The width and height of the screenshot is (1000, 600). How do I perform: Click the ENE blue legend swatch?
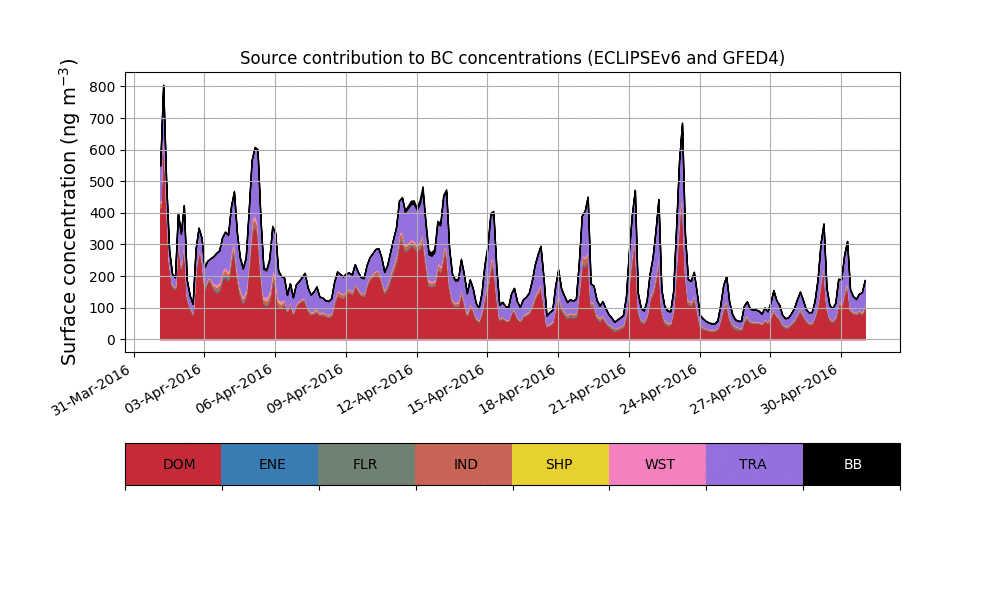pos(270,464)
